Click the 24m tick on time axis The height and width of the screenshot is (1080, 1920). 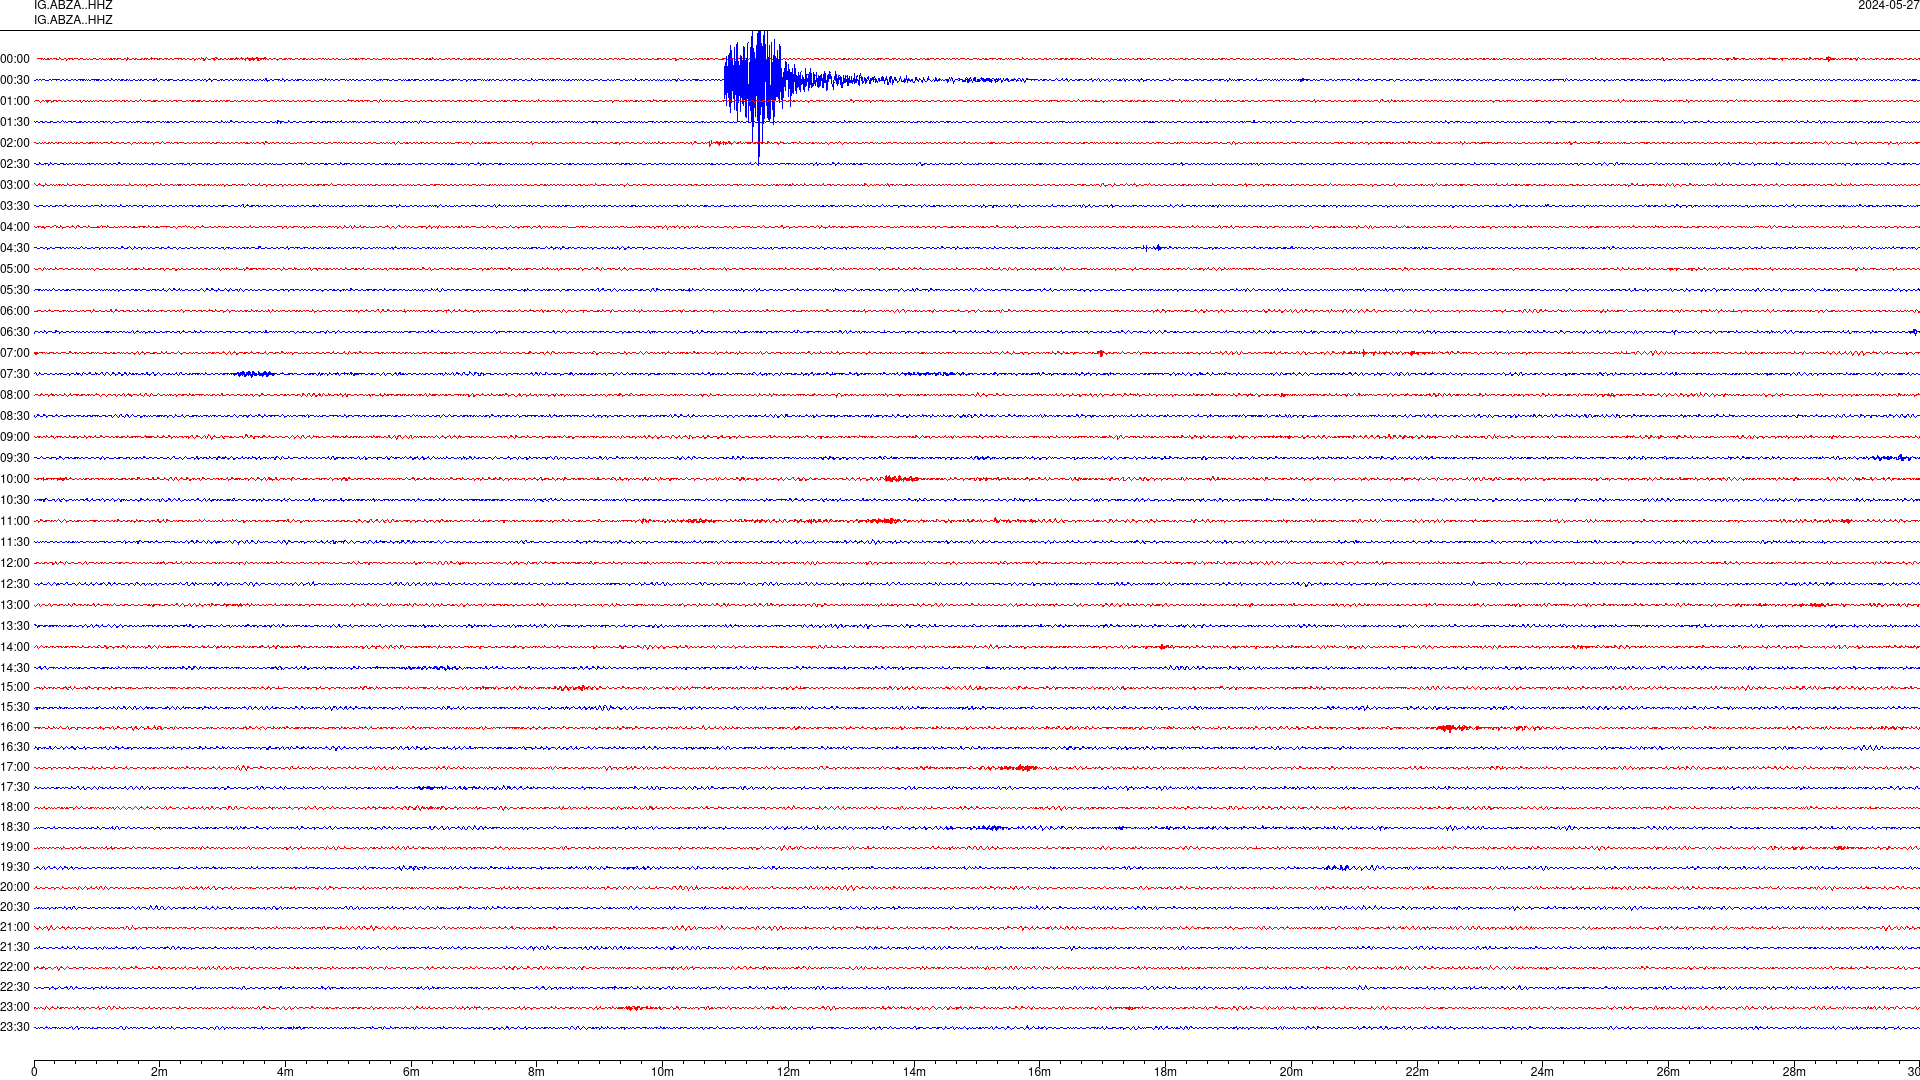tap(1542, 1072)
